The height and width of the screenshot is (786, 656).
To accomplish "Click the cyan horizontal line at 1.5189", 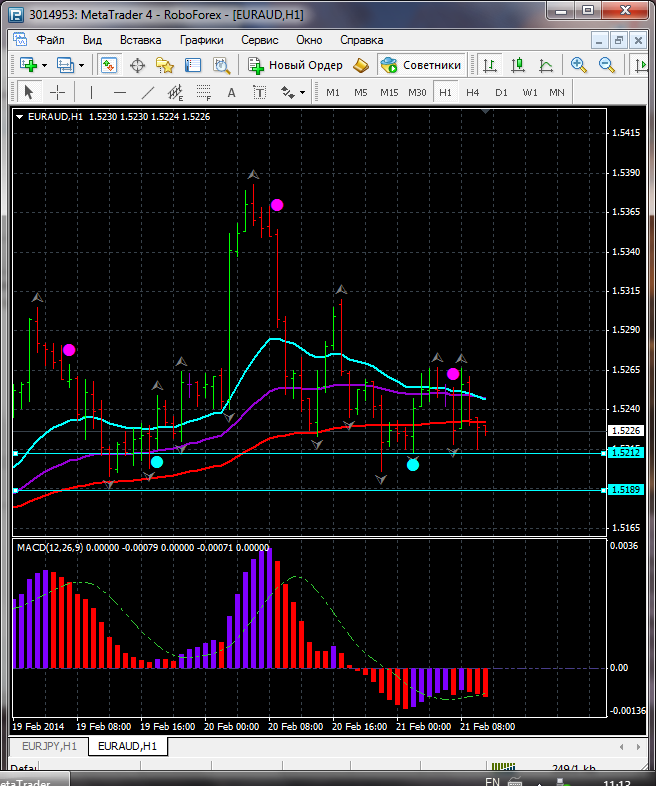I will [x=300, y=490].
